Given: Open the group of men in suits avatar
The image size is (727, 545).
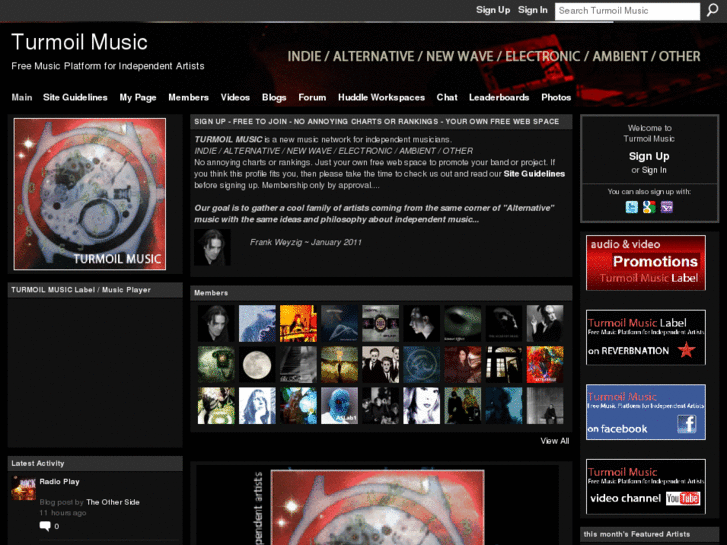Looking at the screenshot, I should pos(381,365).
